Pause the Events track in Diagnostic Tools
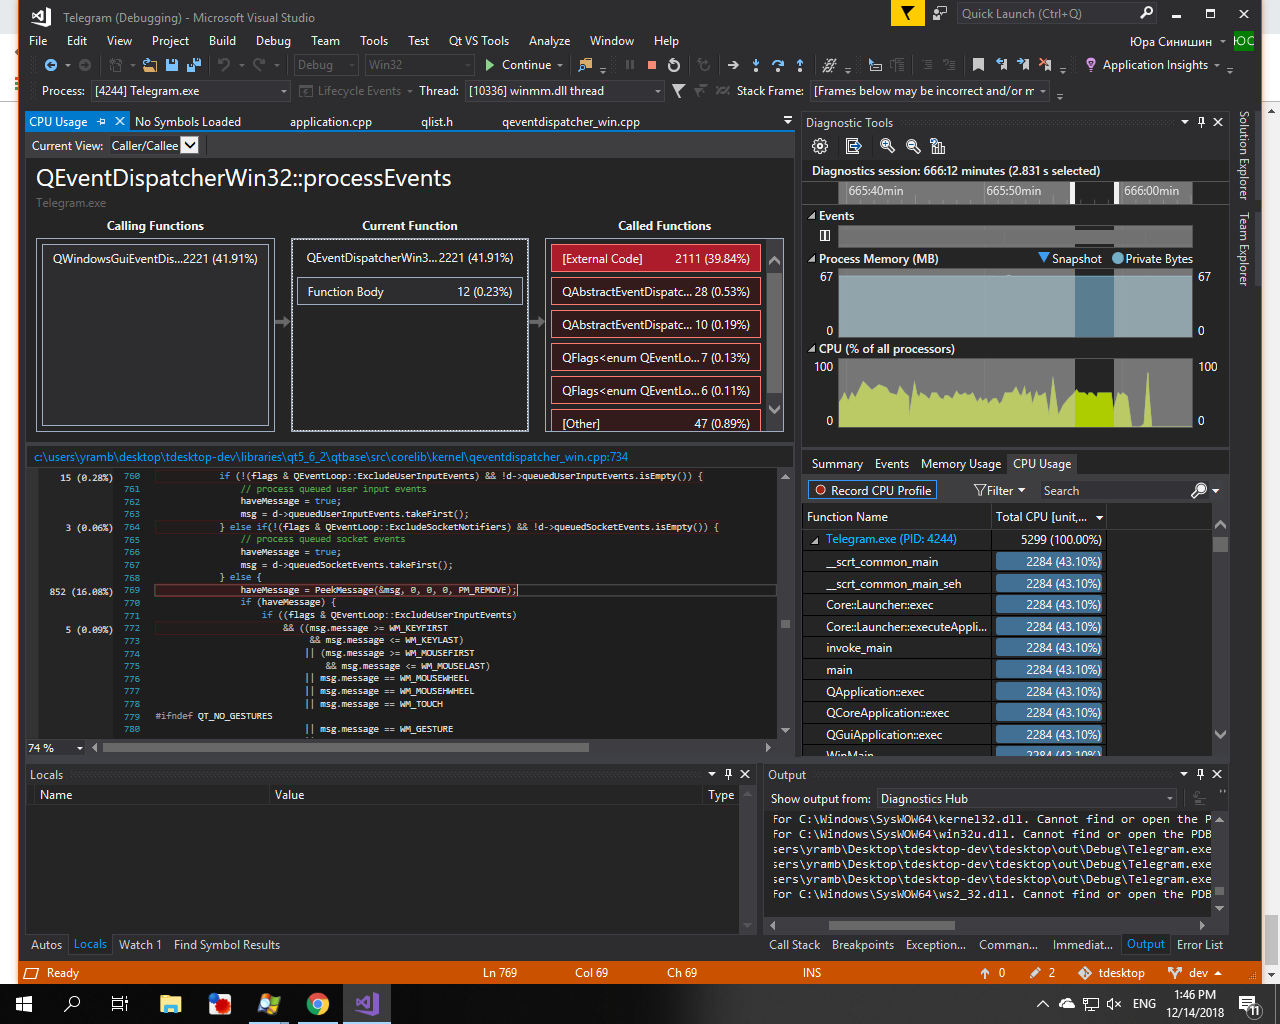1280x1024 pixels. 825,236
